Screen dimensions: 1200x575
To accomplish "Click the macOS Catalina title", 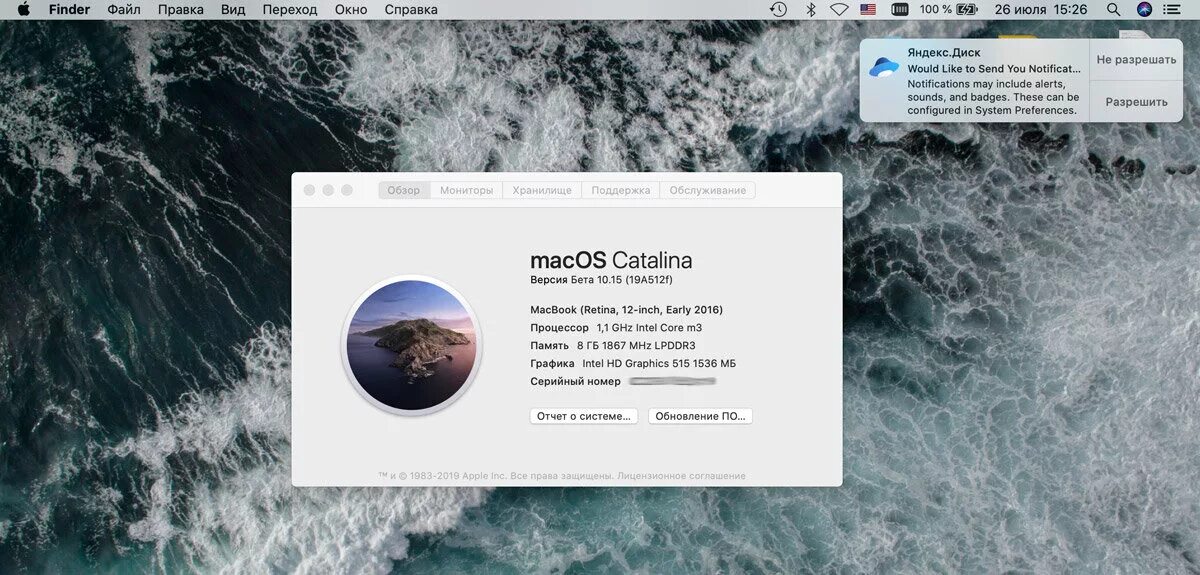I will (x=611, y=260).
